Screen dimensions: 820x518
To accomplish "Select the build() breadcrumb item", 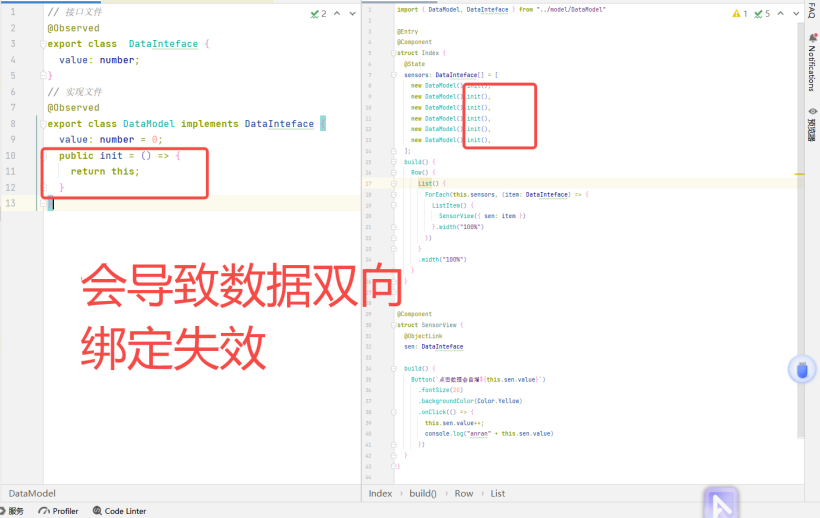I will click(423, 493).
